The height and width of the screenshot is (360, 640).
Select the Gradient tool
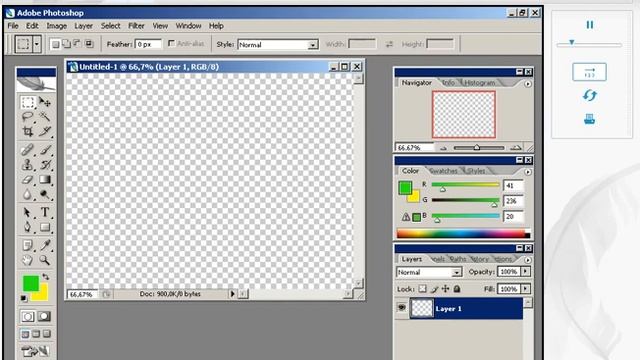45,180
